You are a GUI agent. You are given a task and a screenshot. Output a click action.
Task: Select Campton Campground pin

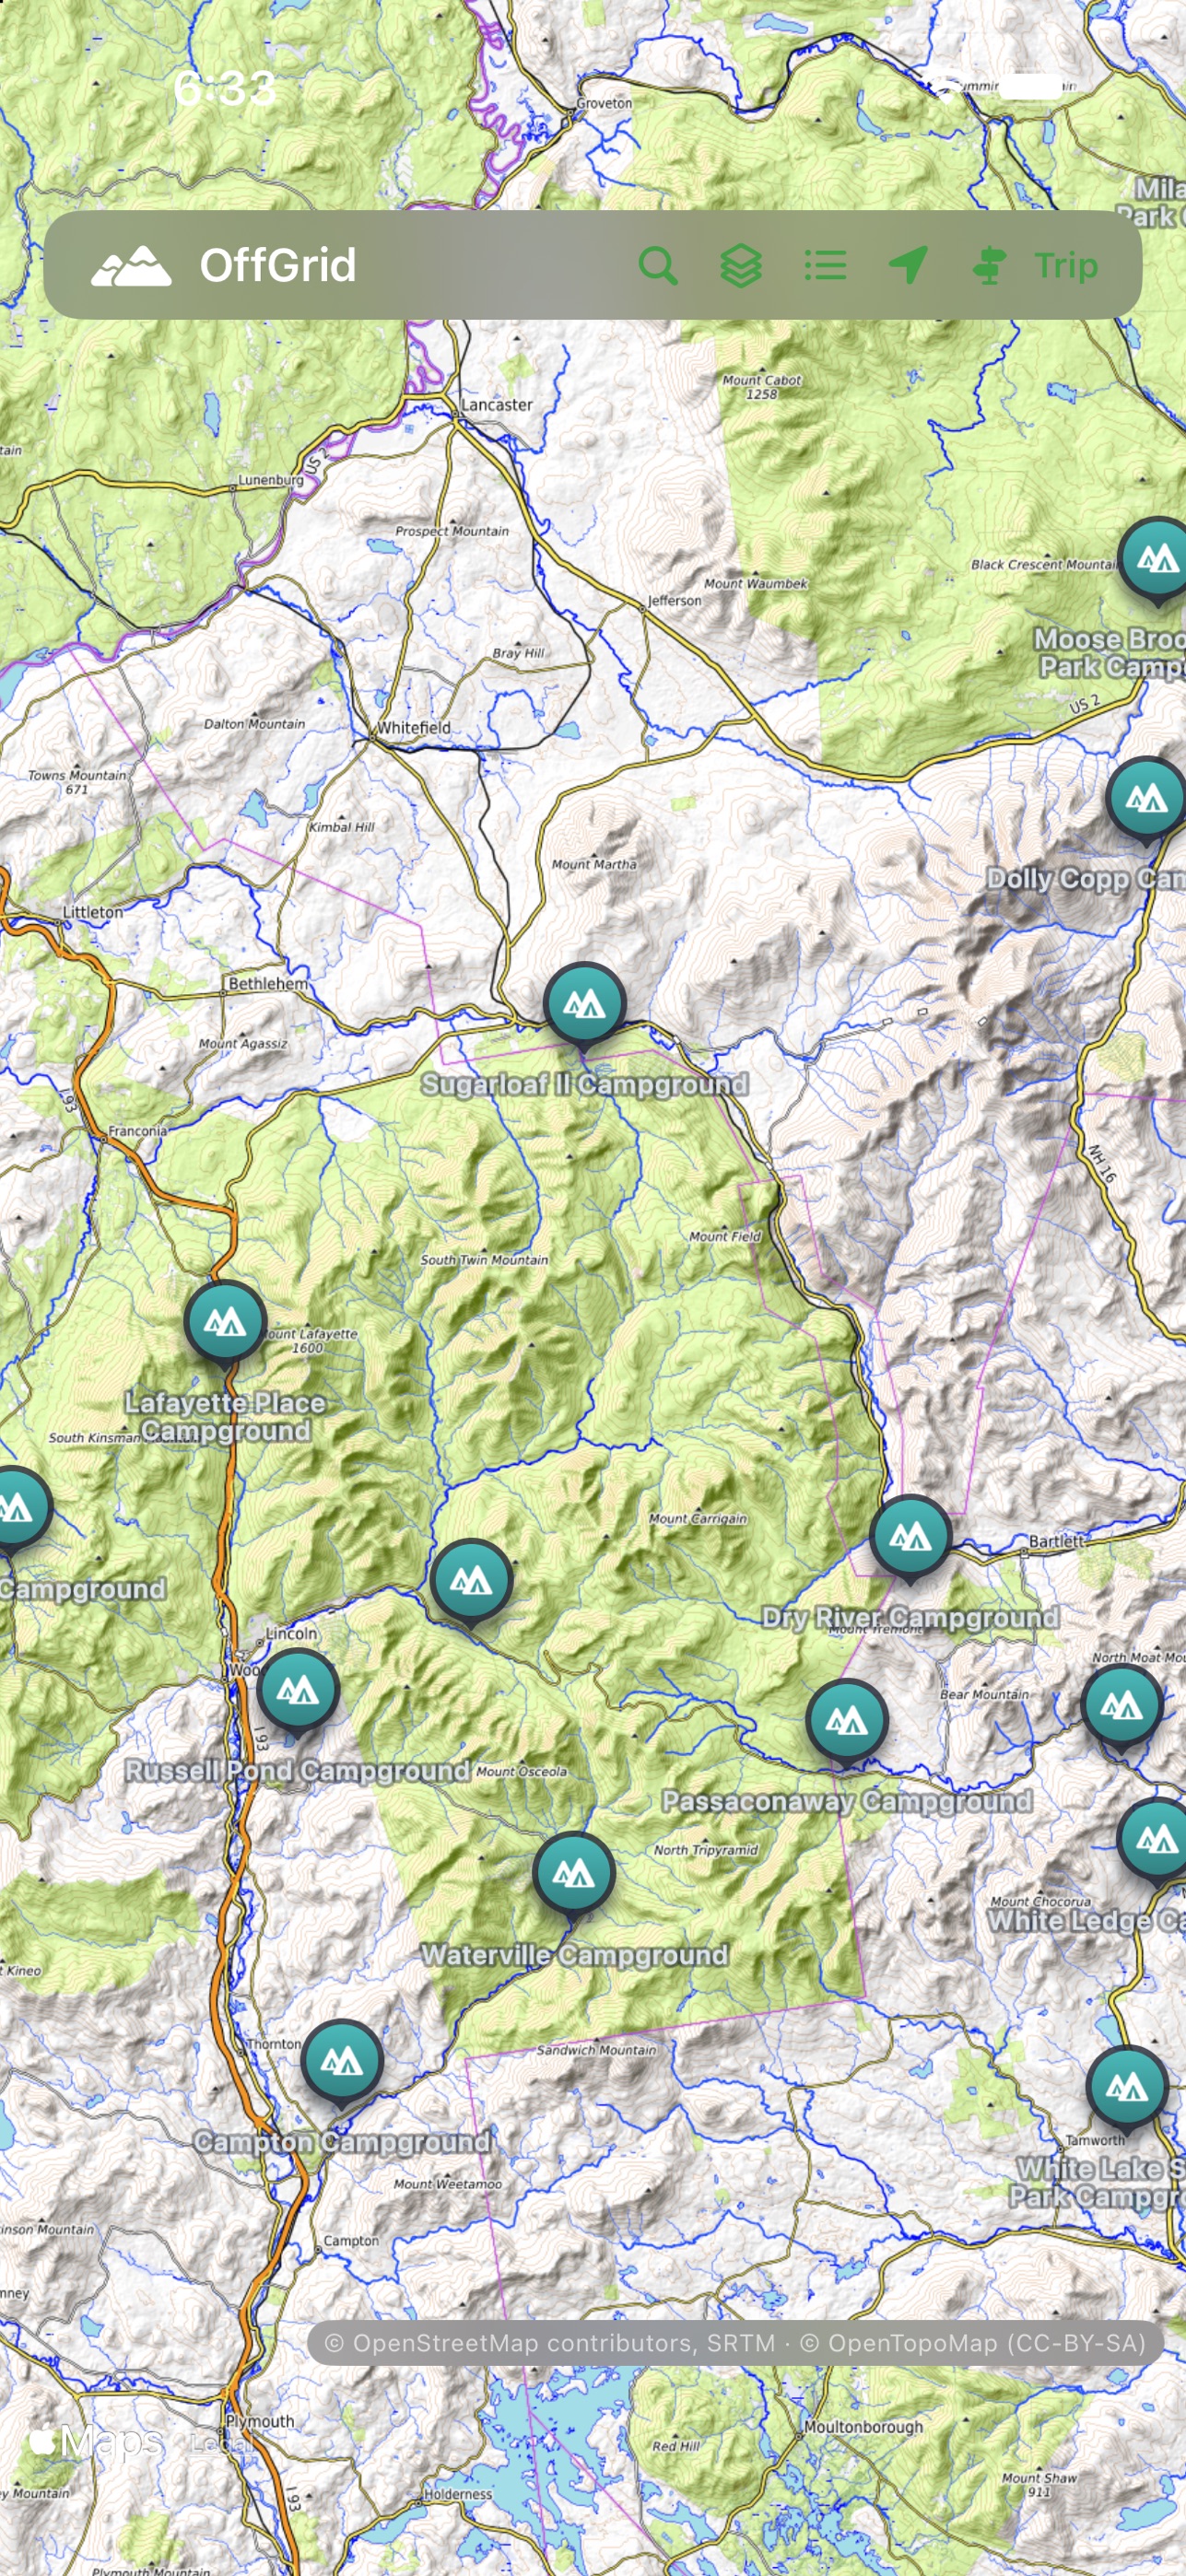(342, 2061)
